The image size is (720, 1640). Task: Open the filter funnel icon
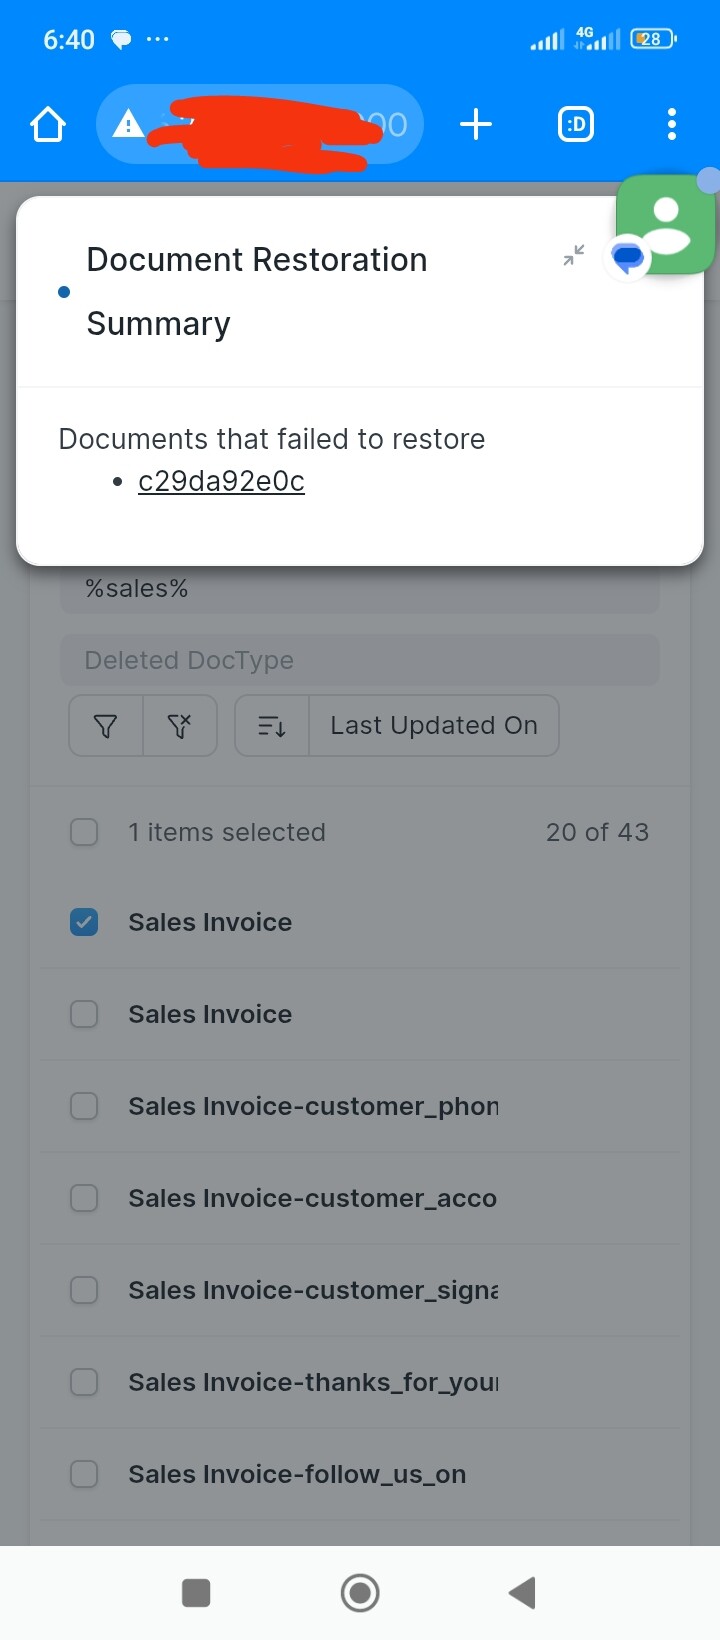(106, 726)
